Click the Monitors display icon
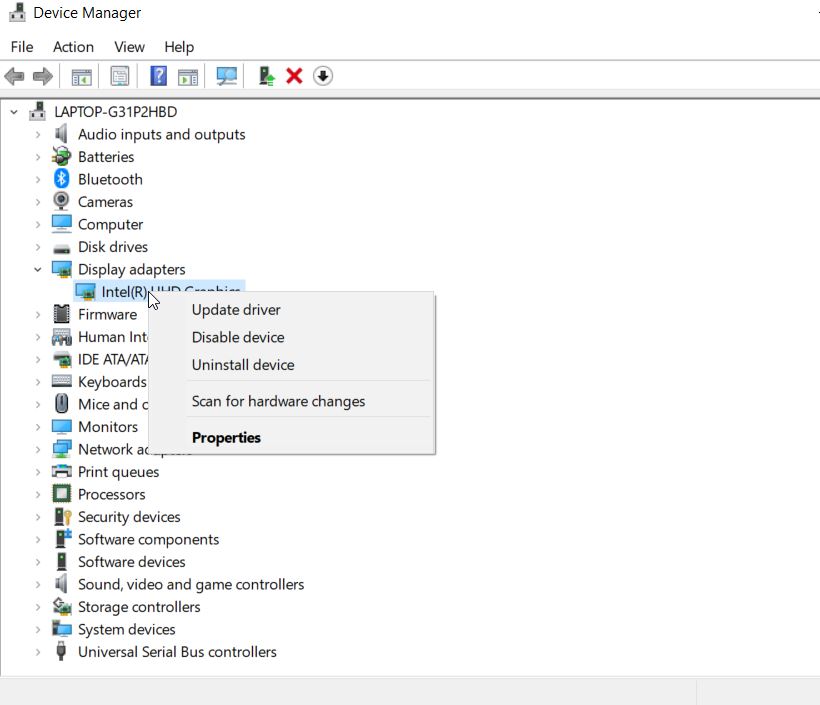This screenshot has height=705, width=820. click(62, 426)
